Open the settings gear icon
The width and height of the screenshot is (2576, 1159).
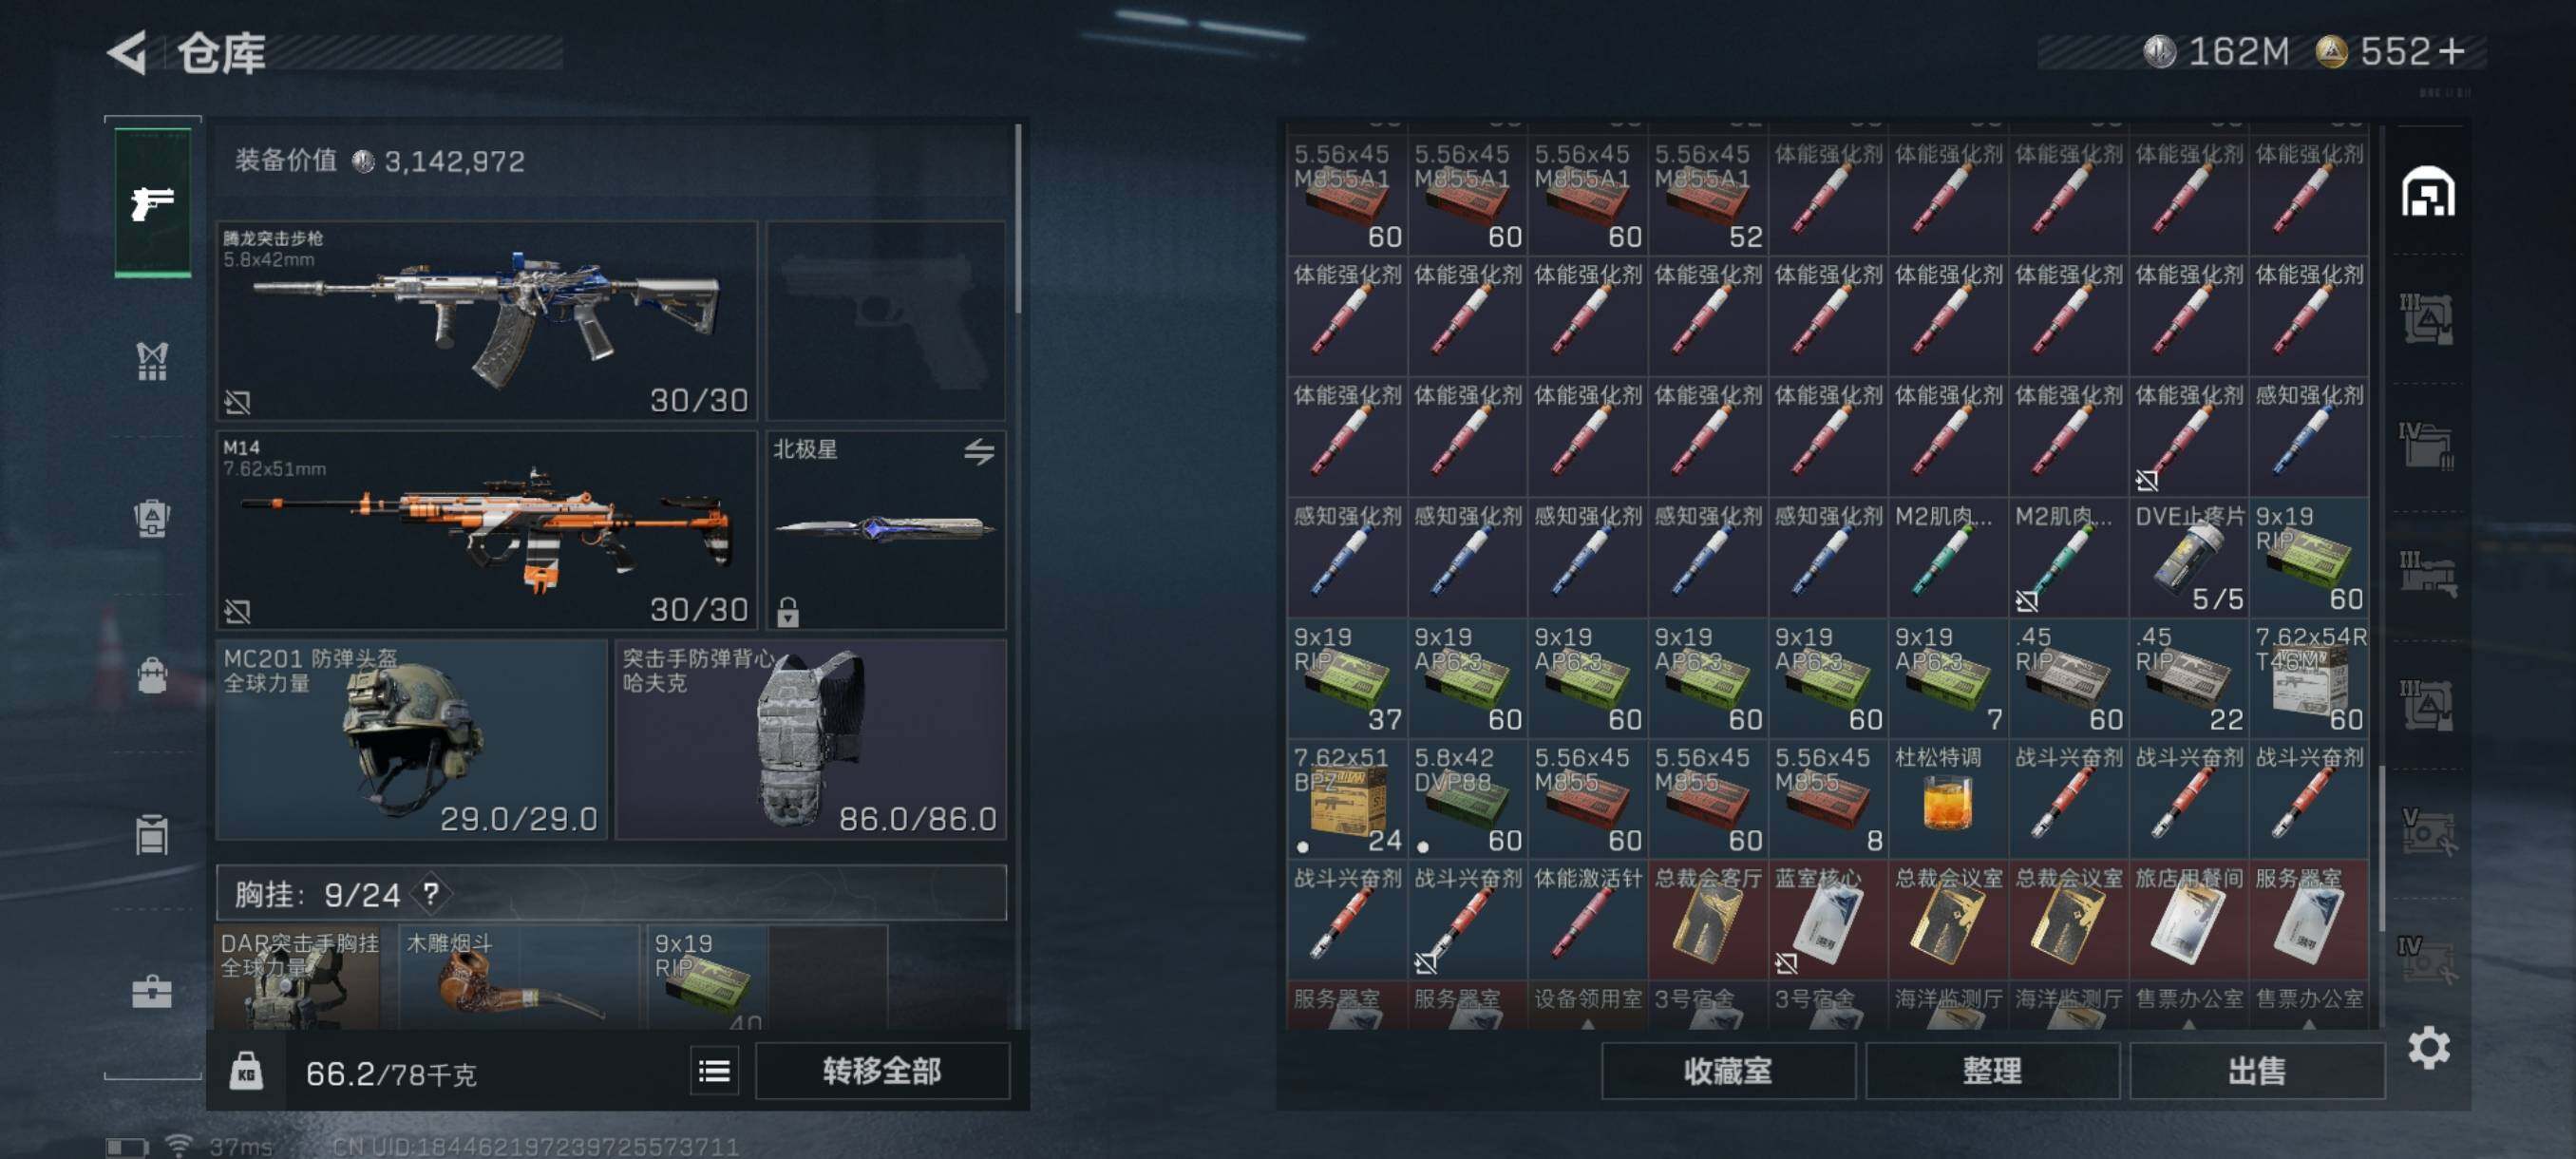tap(2428, 1047)
